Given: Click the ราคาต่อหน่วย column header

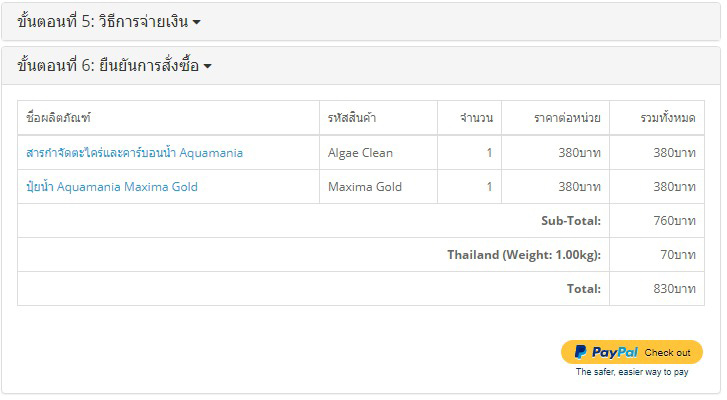Looking at the screenshot, I should [x=567, y=118].
